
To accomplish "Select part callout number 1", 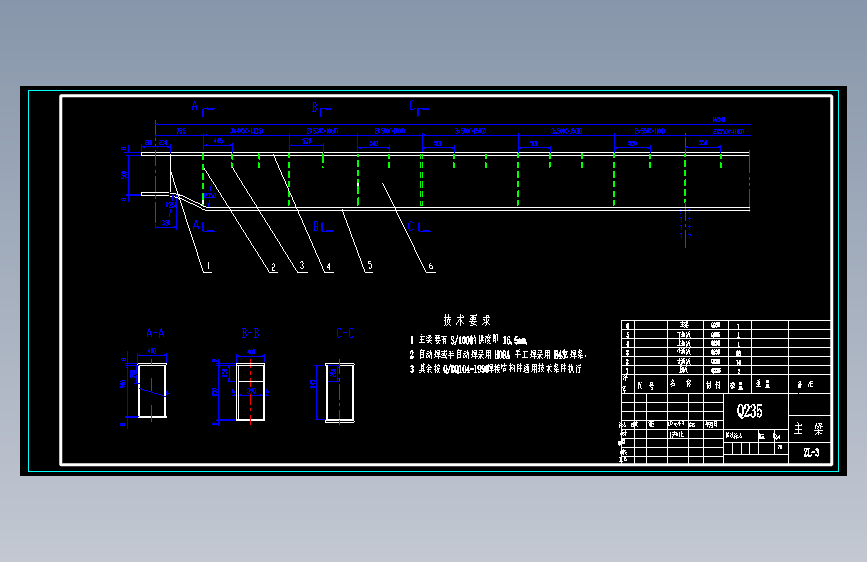I will pos(208,267).
